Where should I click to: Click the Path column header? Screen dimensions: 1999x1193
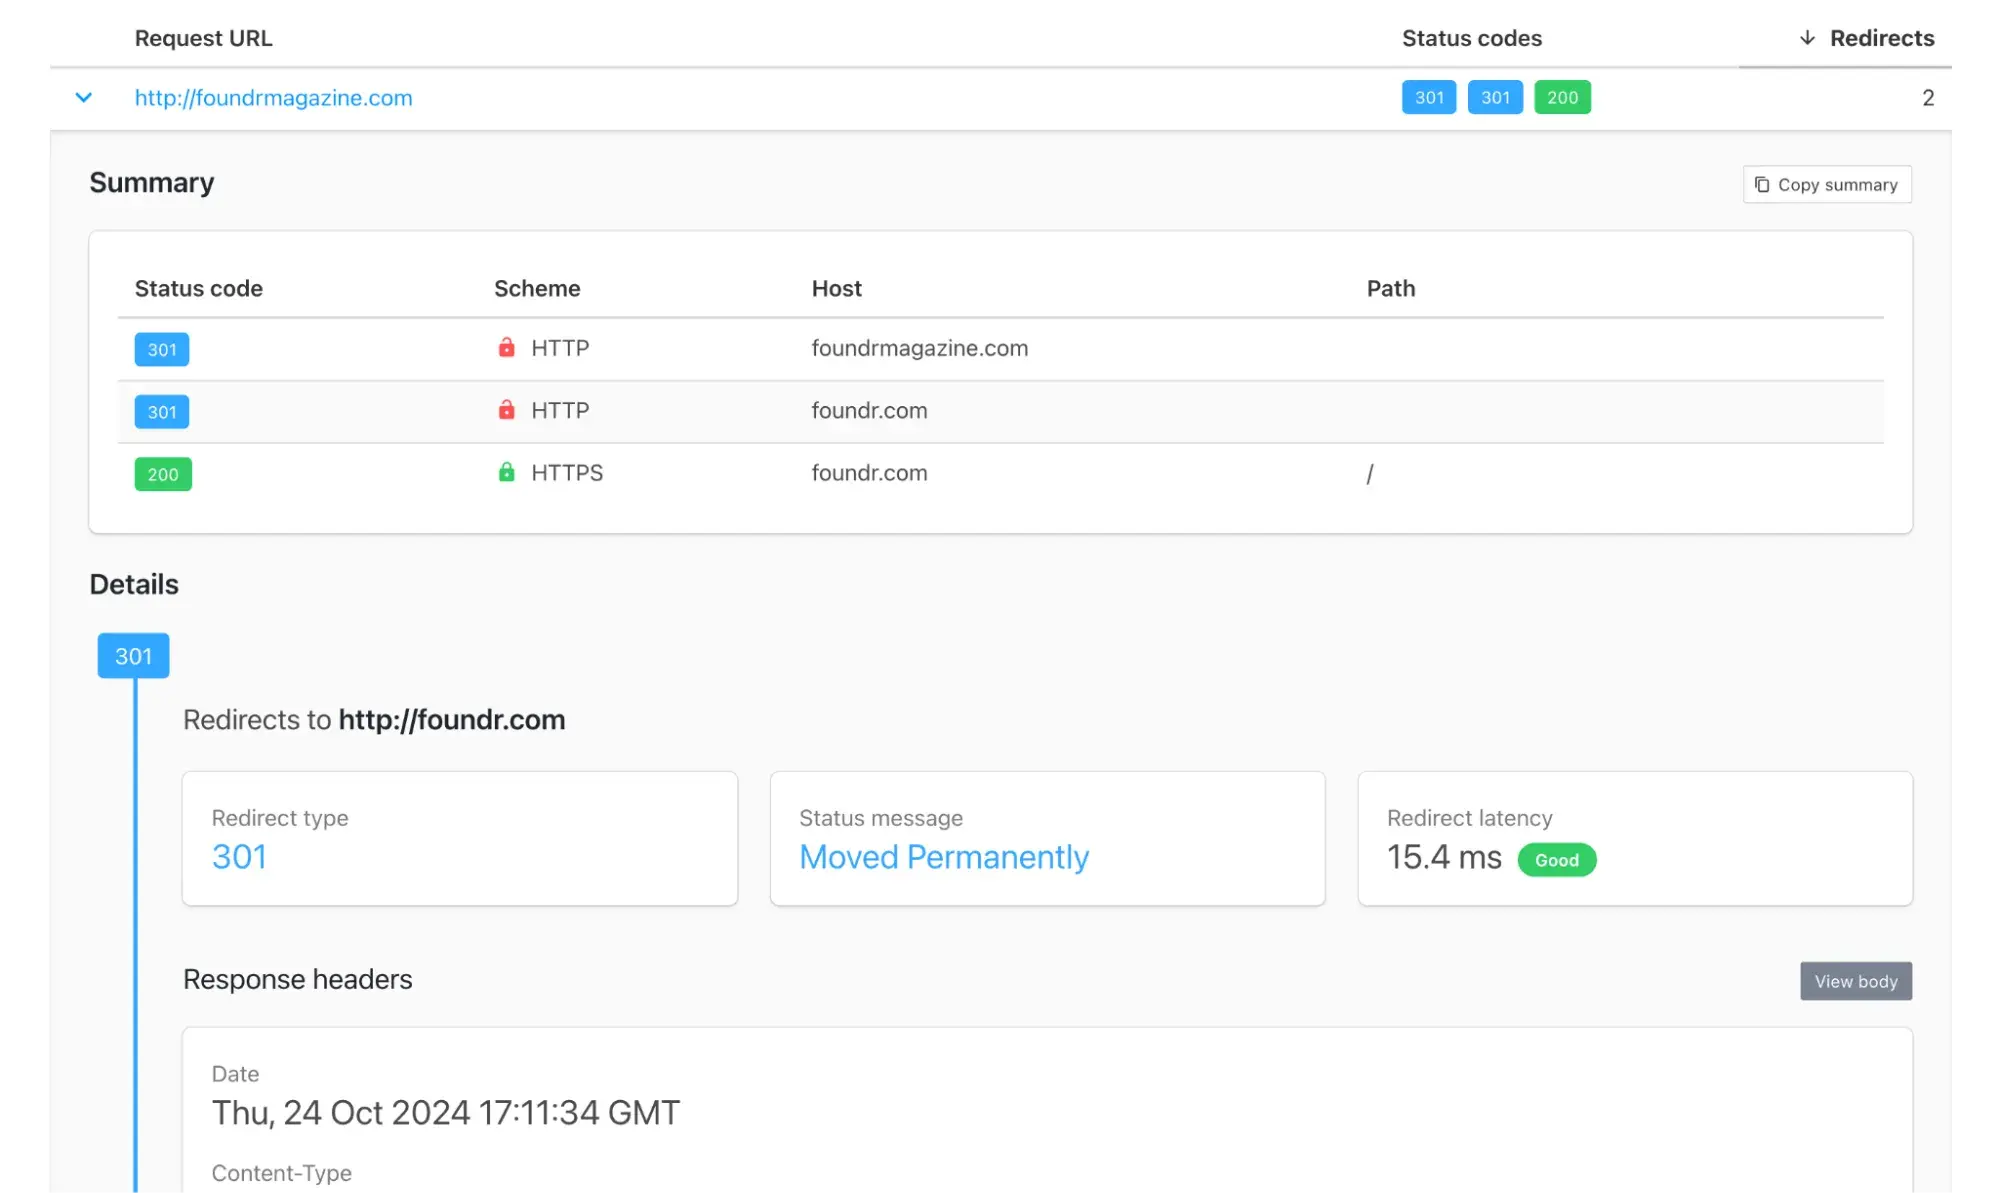coord(1391,289)
